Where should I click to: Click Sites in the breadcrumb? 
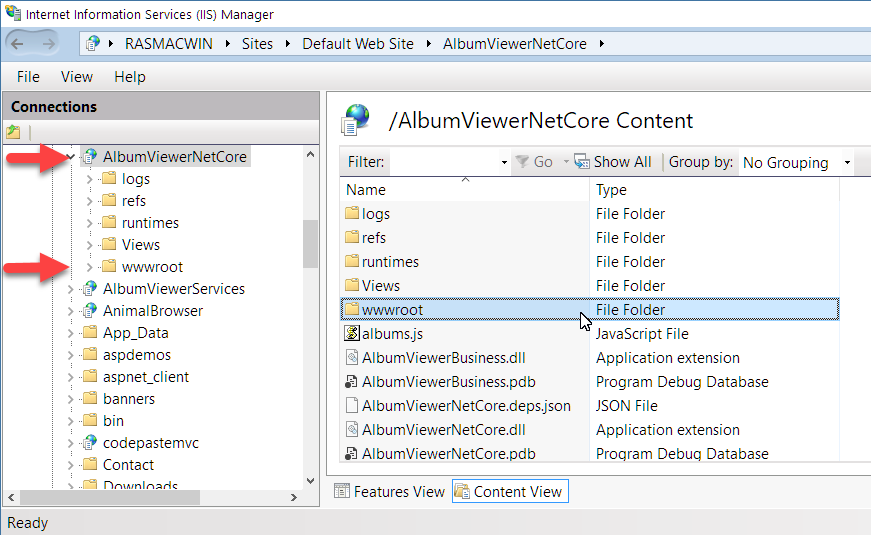pos(257,44)
